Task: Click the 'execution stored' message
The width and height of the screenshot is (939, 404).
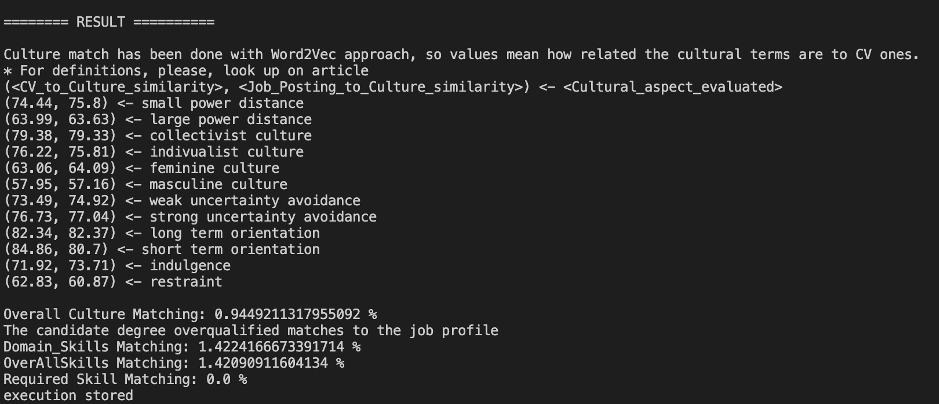Action: tap(68, 395)
